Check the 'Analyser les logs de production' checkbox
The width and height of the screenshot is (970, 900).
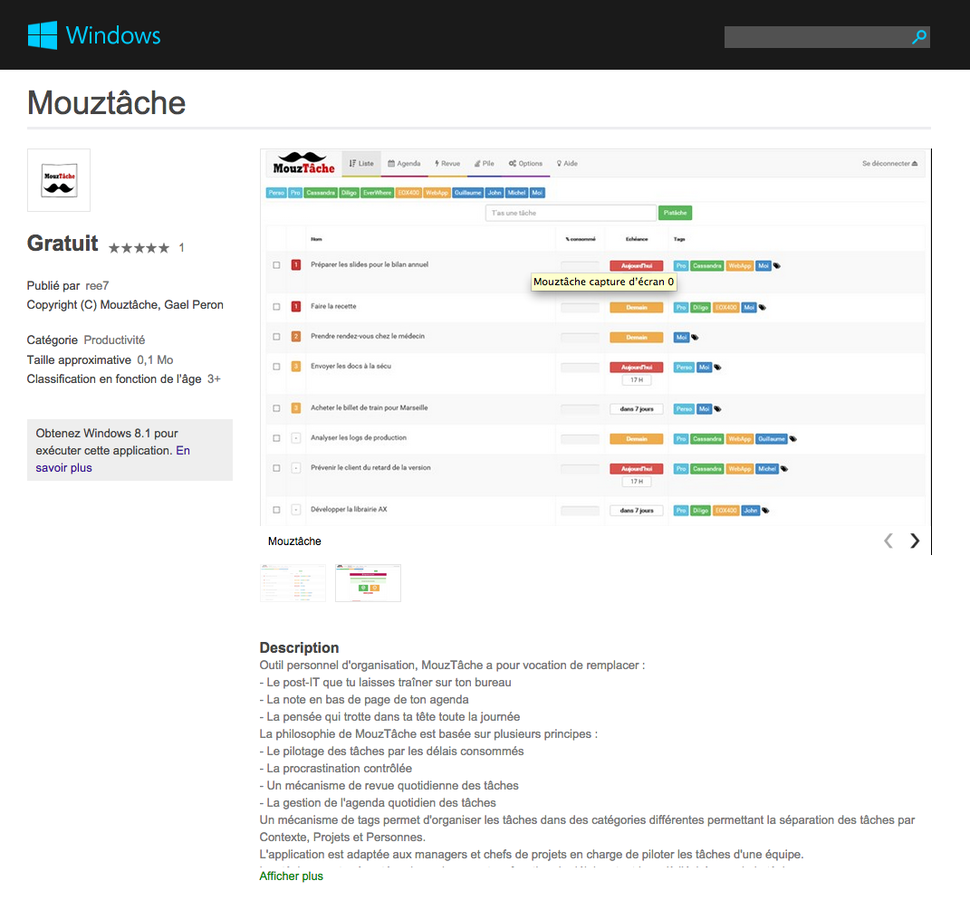point(277,438)
